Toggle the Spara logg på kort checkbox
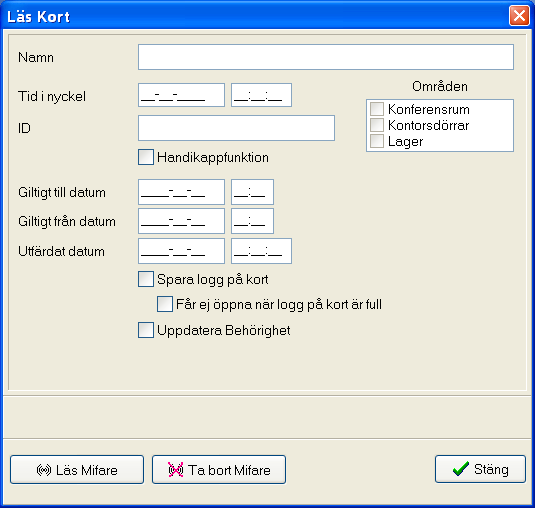The height and width of the screenshot is (508, 535). 146,279
